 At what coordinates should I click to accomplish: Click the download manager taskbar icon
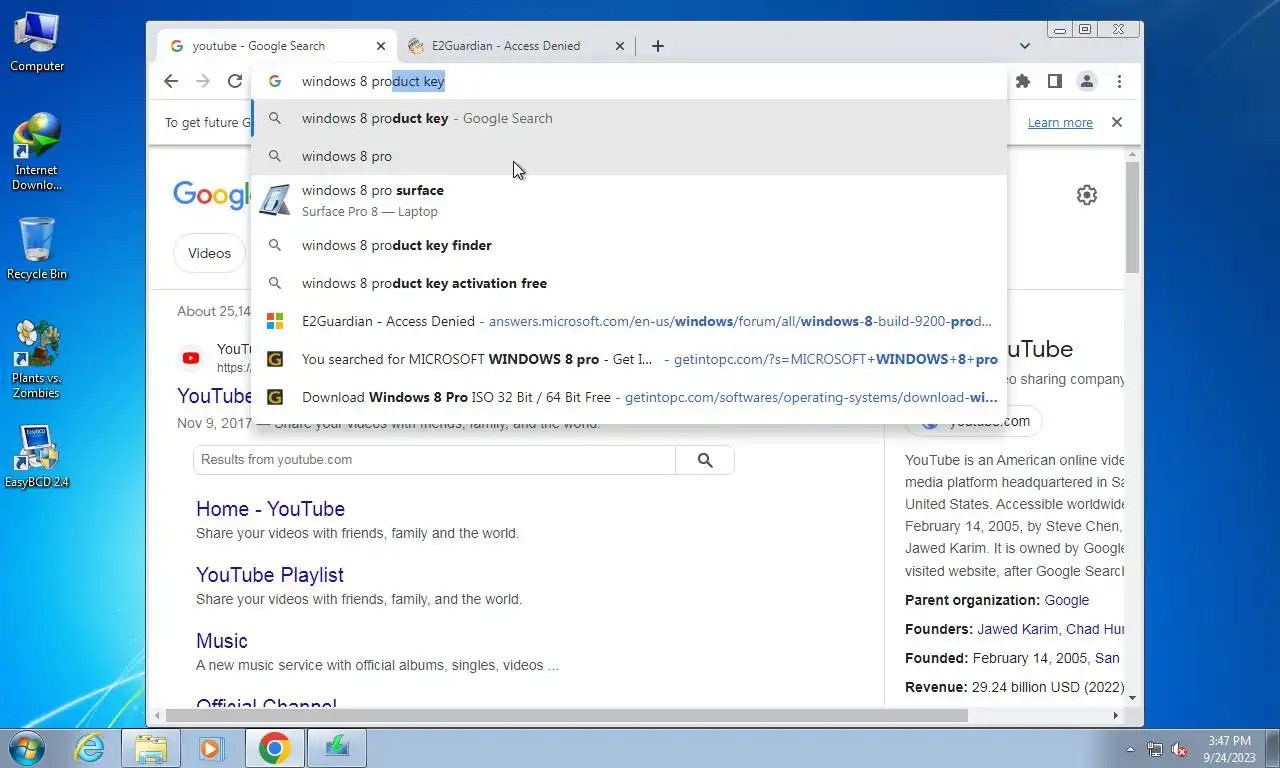(x=337, y=748)
